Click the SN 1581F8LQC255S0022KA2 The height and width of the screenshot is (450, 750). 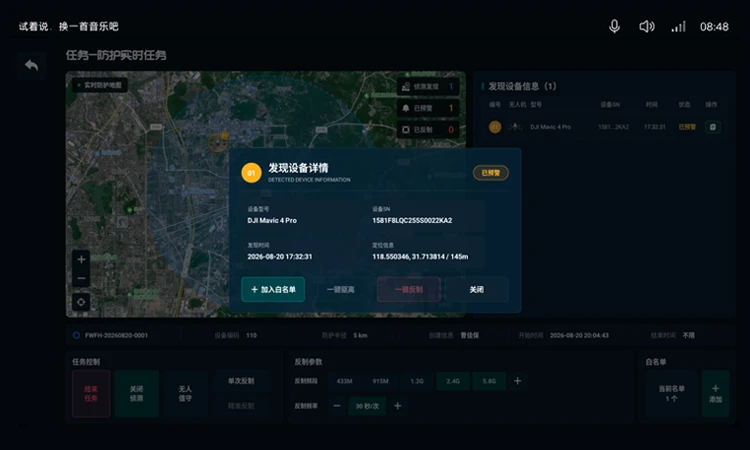point(412,220)
